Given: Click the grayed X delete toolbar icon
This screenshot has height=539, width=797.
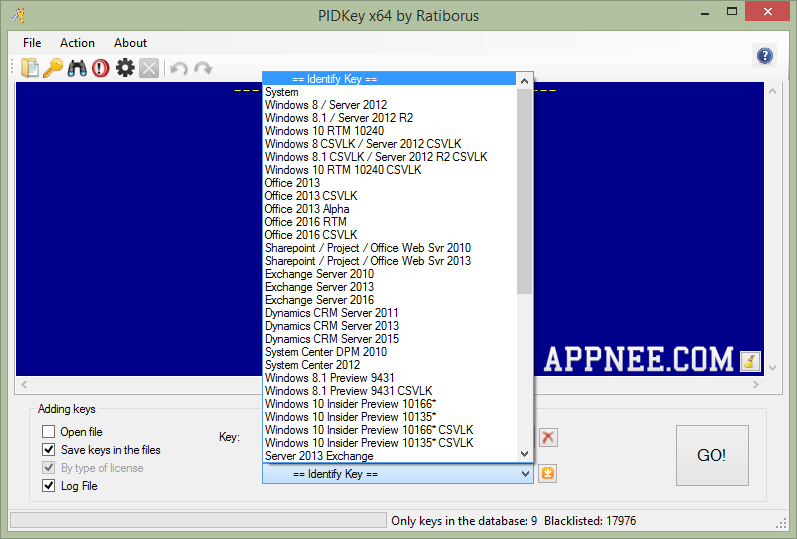Looking at the screenshot, I should pos(149,68).
